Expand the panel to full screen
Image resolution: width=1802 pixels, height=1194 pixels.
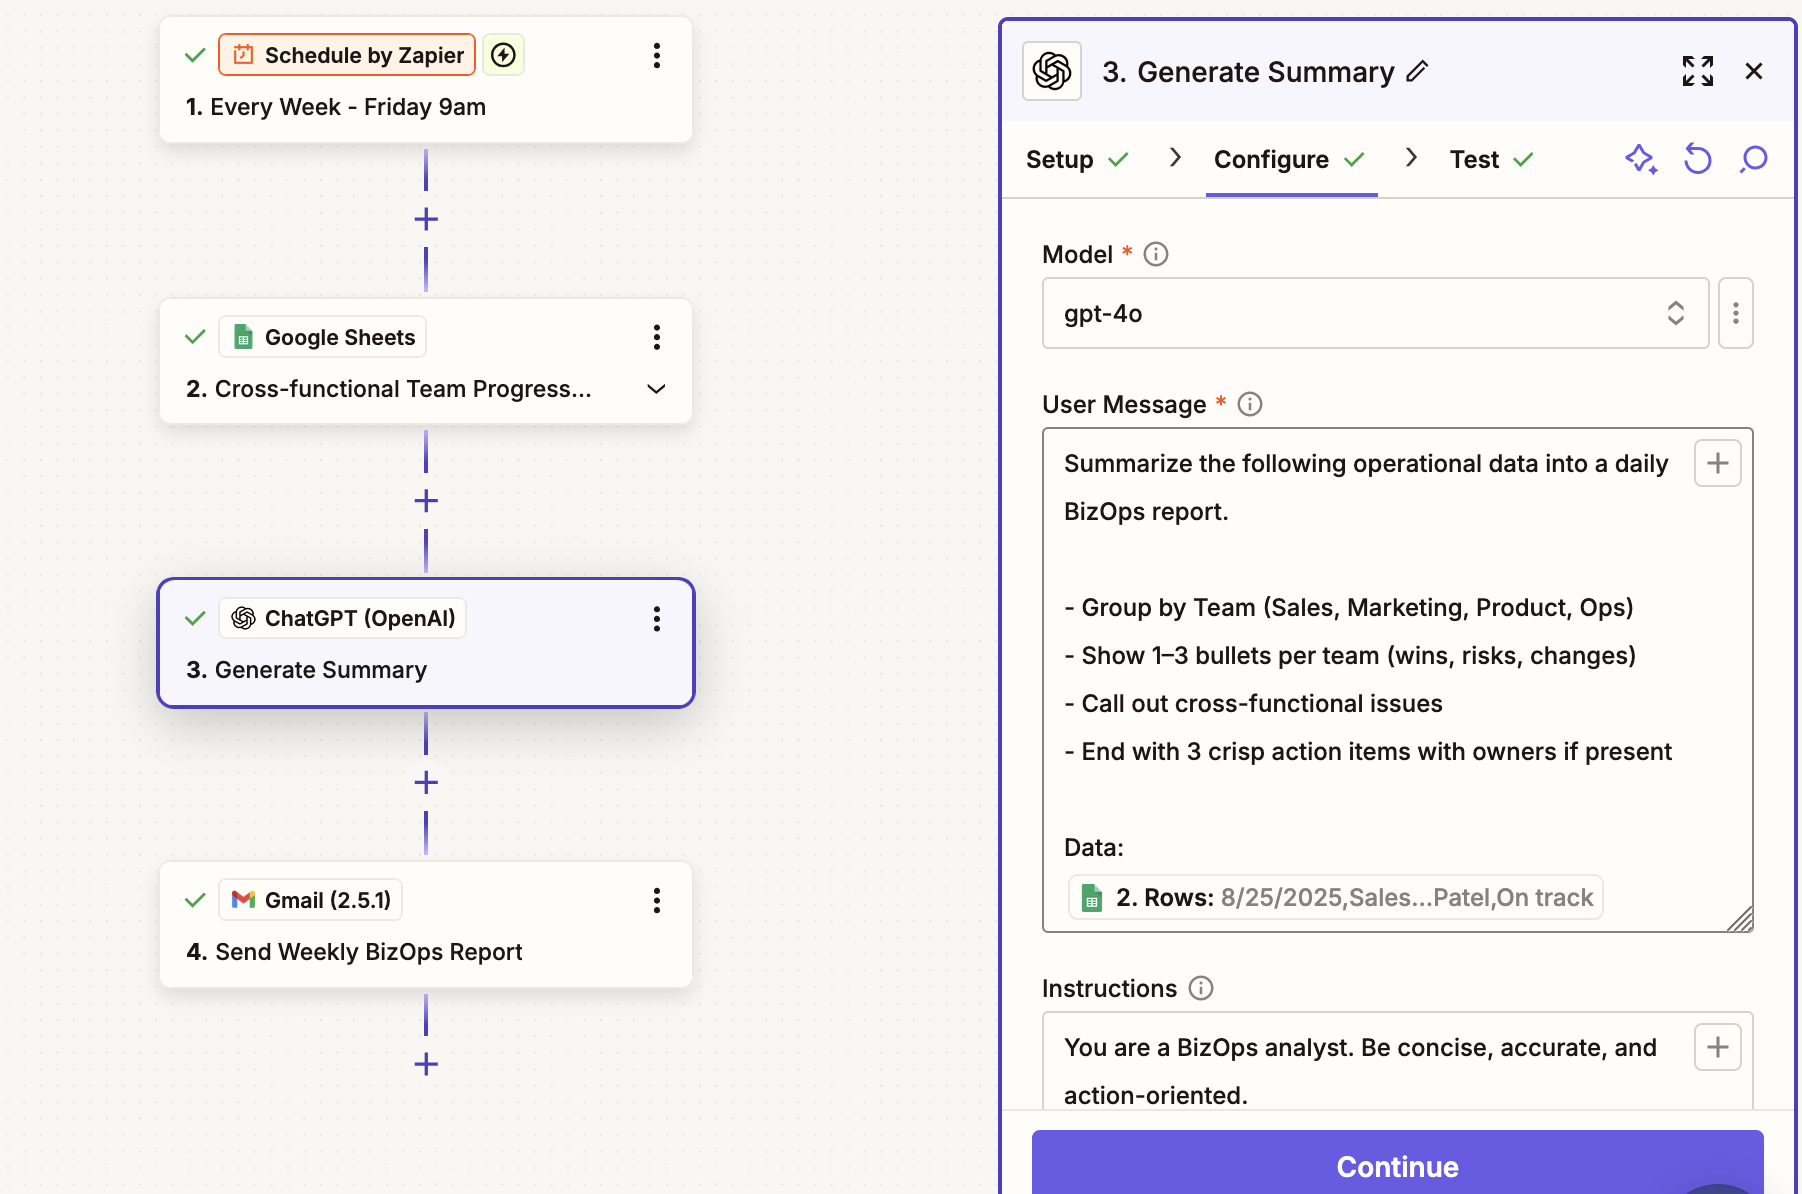click(1698, 71)
